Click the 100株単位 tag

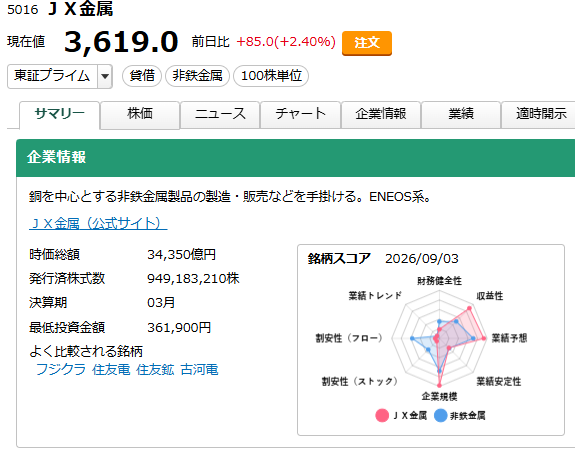pyautogui.click(x=271, y=76)
